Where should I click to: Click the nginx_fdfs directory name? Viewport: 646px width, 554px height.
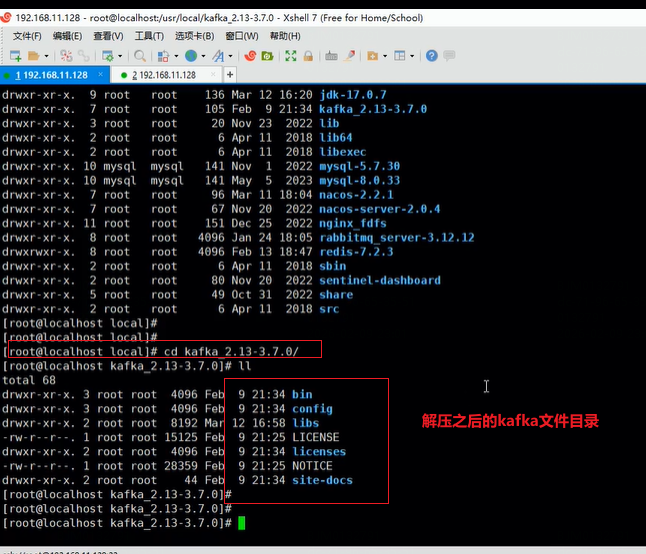pos(353,223)
